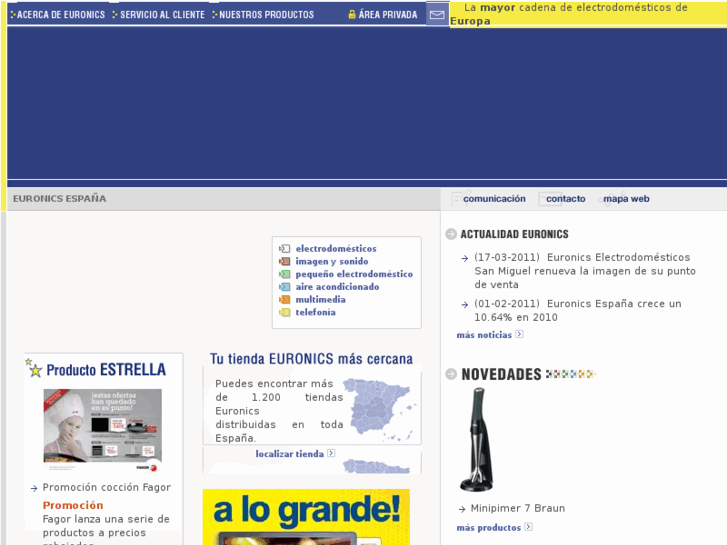Image resolution: width=727 pixels, height=545 pixels.
Task: Follow the más productos link
Action: point(489,527)
